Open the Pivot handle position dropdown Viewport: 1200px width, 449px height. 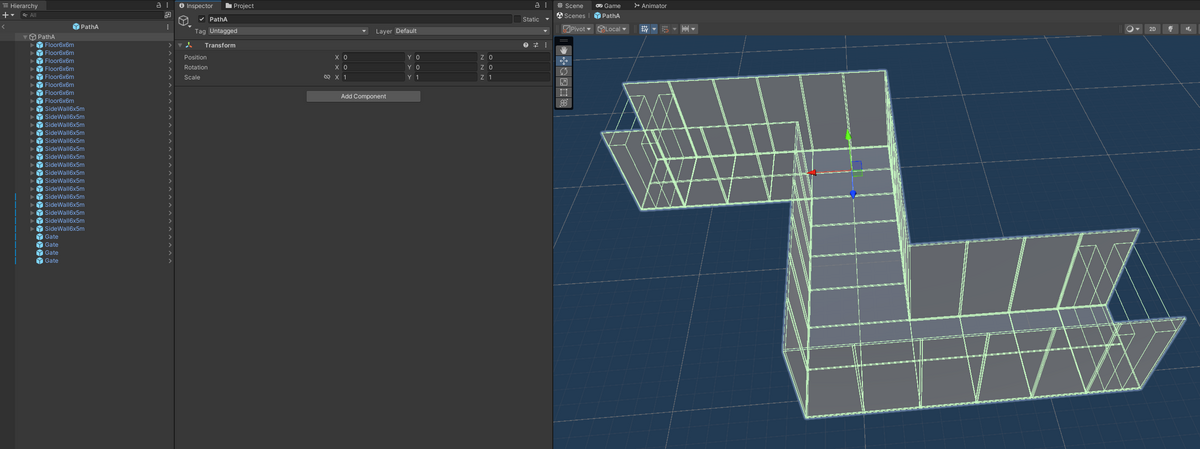click(x=576, y=29)
